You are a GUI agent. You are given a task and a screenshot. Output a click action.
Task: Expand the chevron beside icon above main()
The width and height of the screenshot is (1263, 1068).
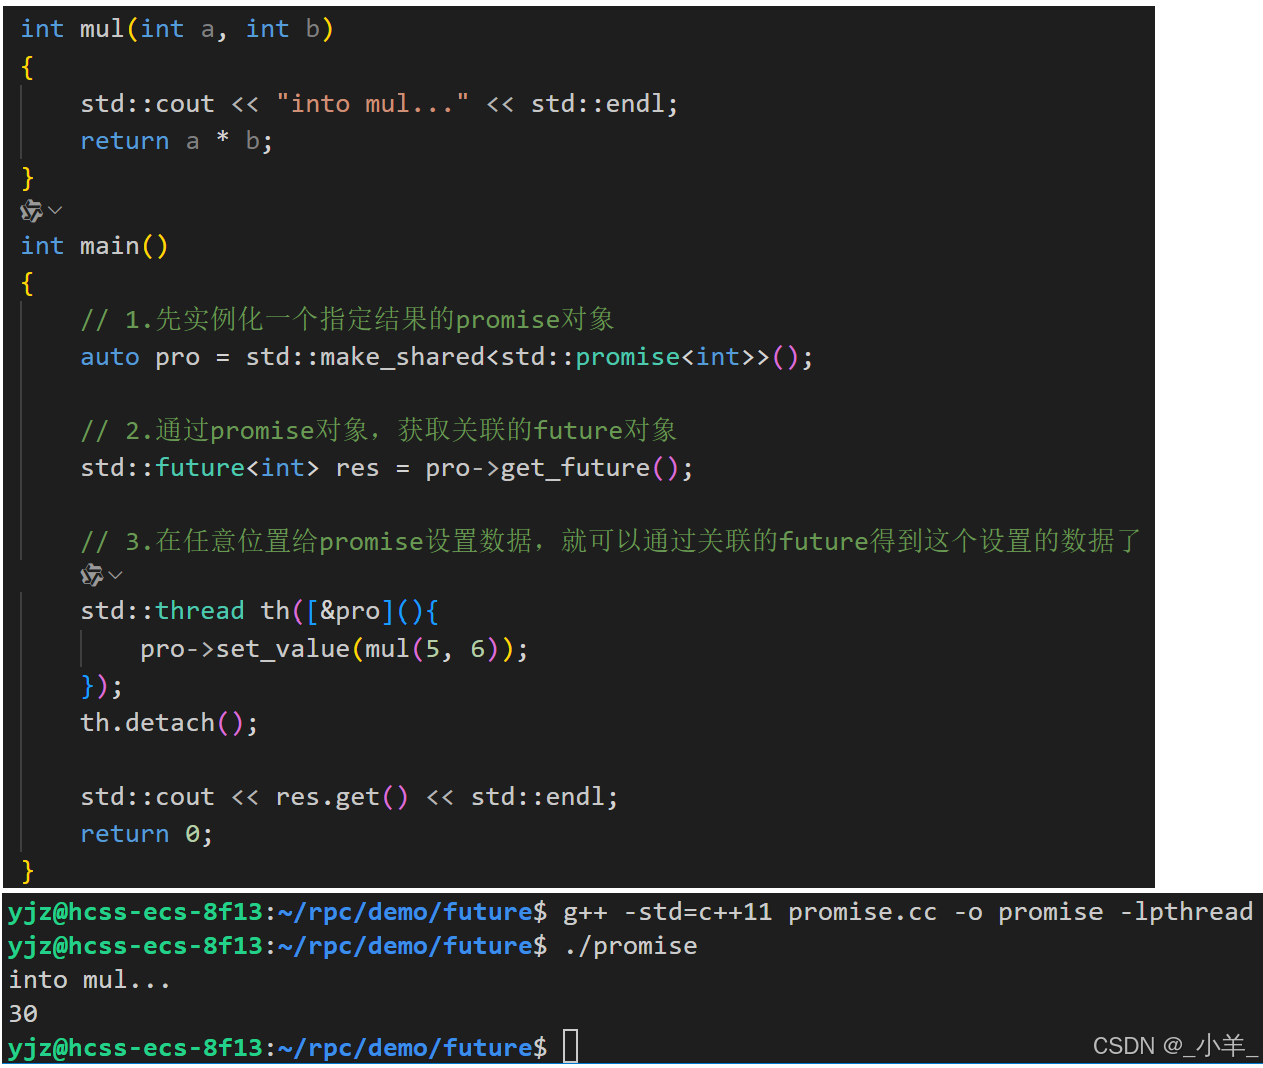[55, 210]
